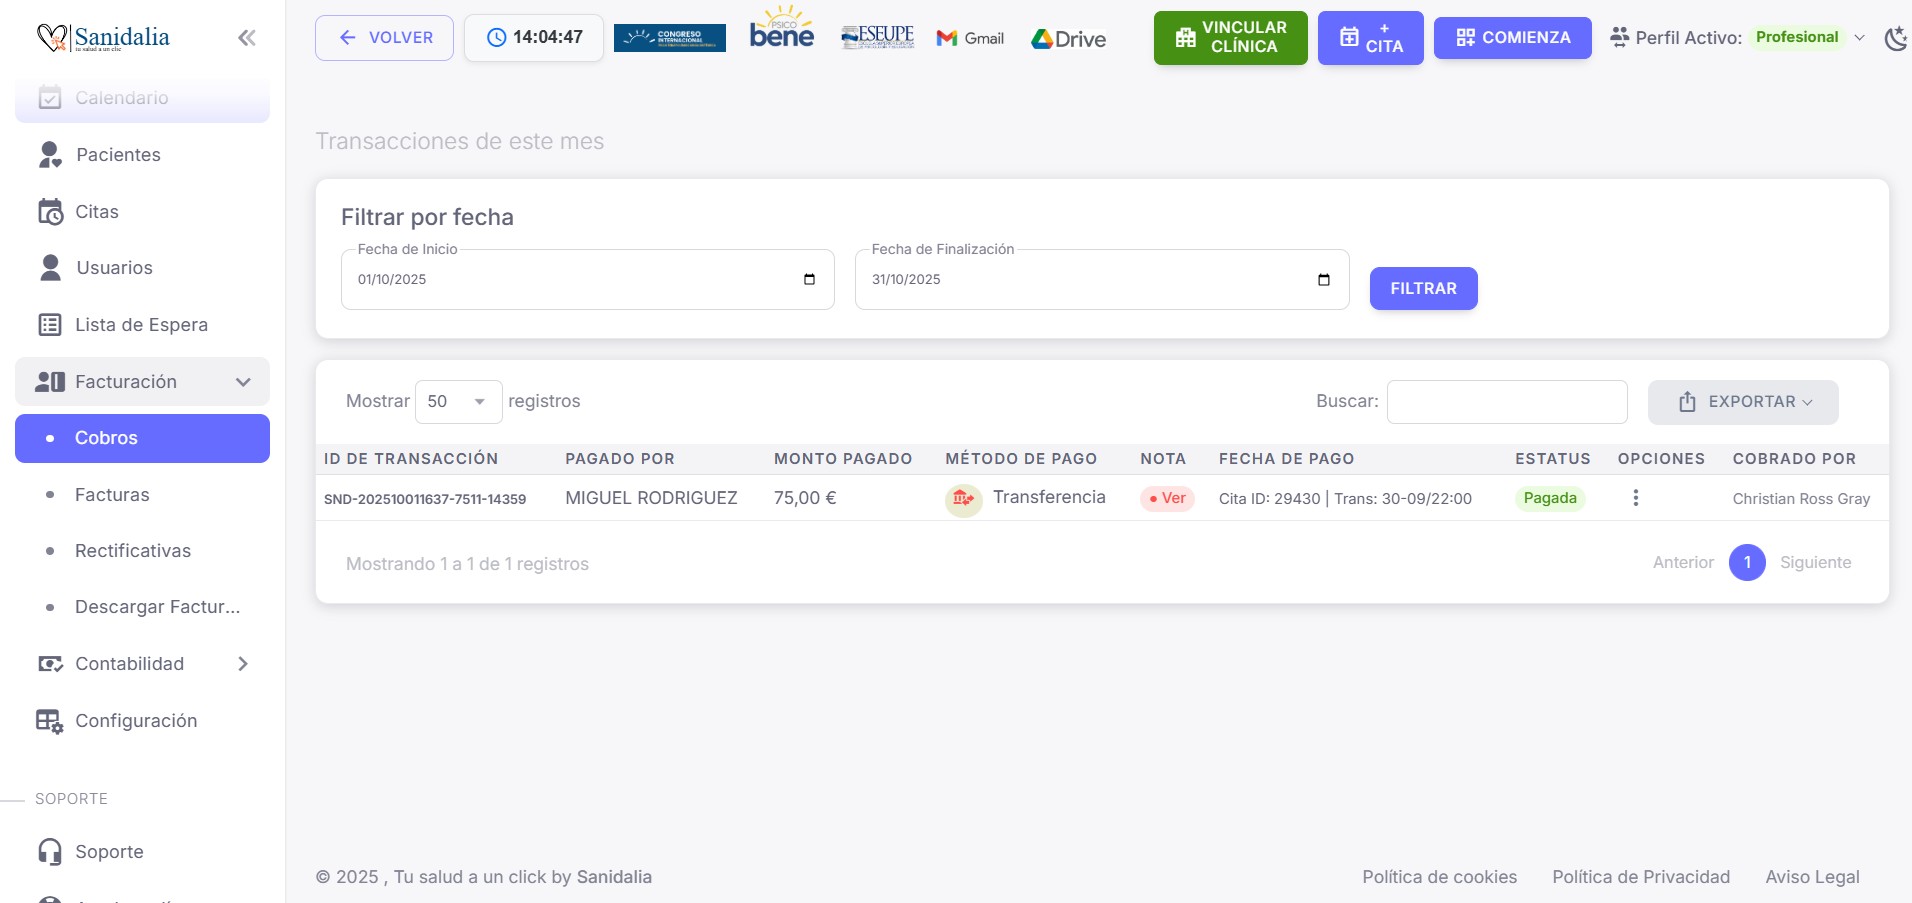Open calendar picker for Fecha de Finalización
1912x903 pixels.
click(x=1323, y=280)
